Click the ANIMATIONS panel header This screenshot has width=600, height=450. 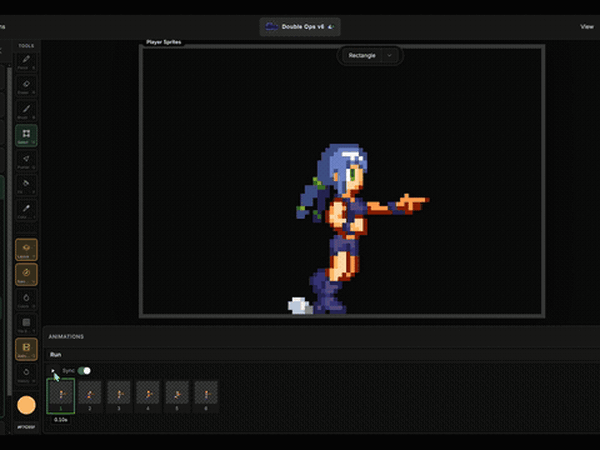(x=66, y=337)
